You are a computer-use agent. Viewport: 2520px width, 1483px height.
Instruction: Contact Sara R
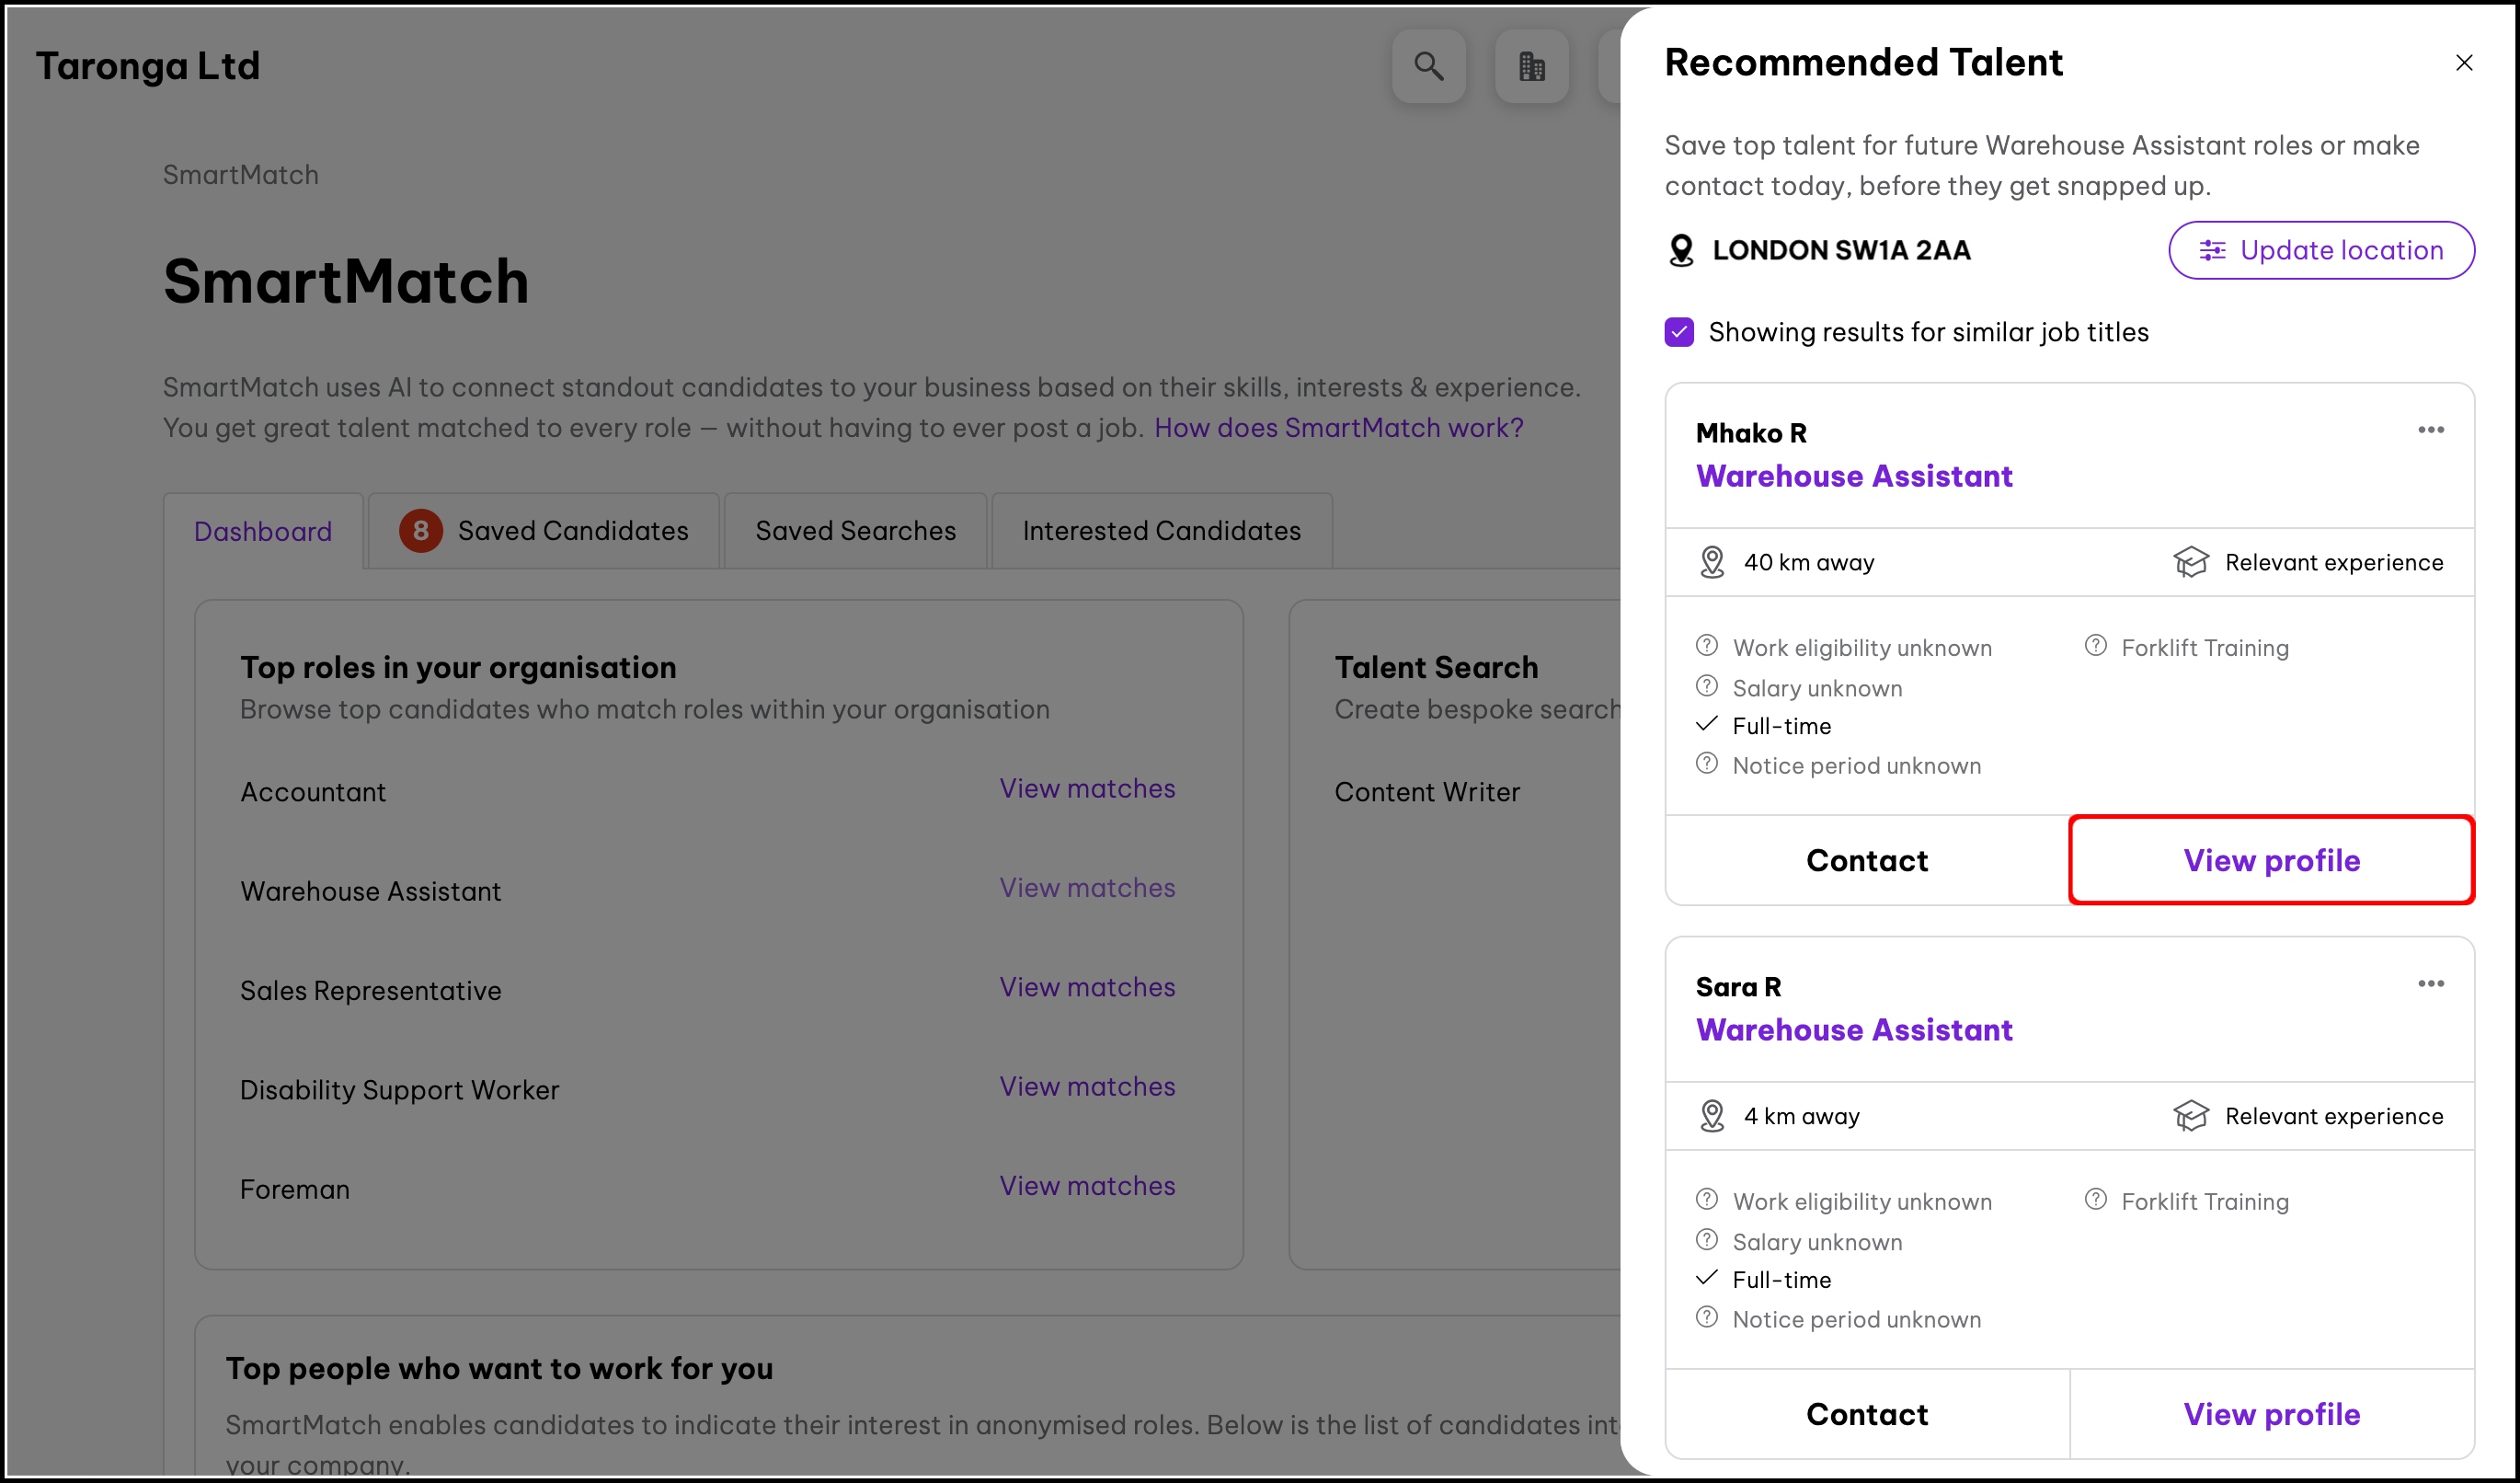pos(1866,1414)
